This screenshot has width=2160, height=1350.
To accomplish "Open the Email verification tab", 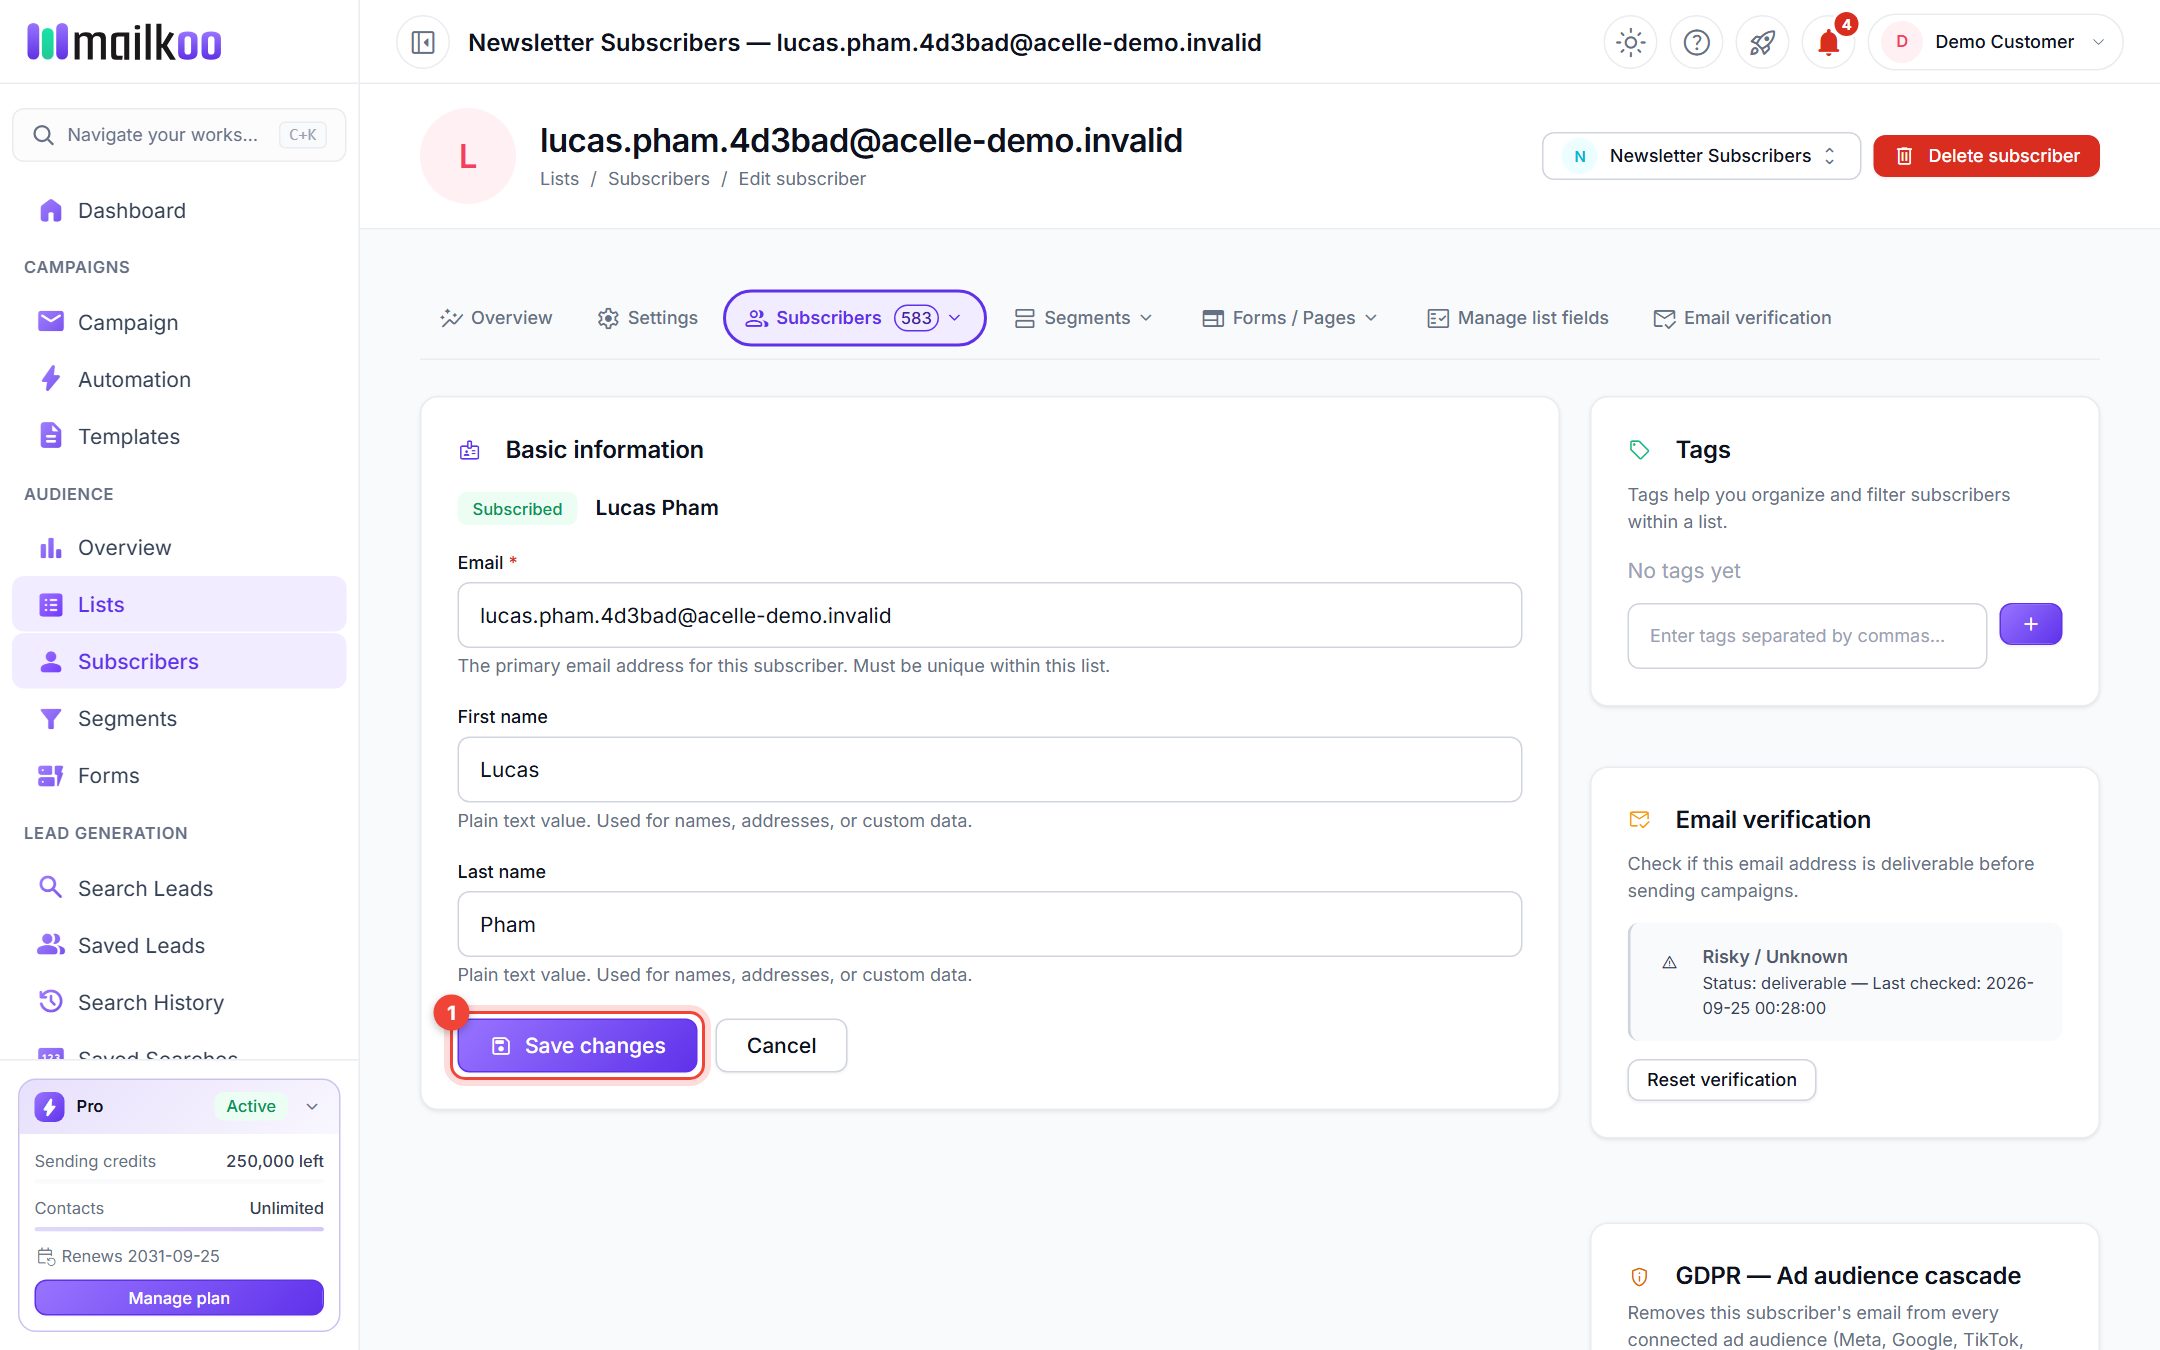I will [1743, 318].
